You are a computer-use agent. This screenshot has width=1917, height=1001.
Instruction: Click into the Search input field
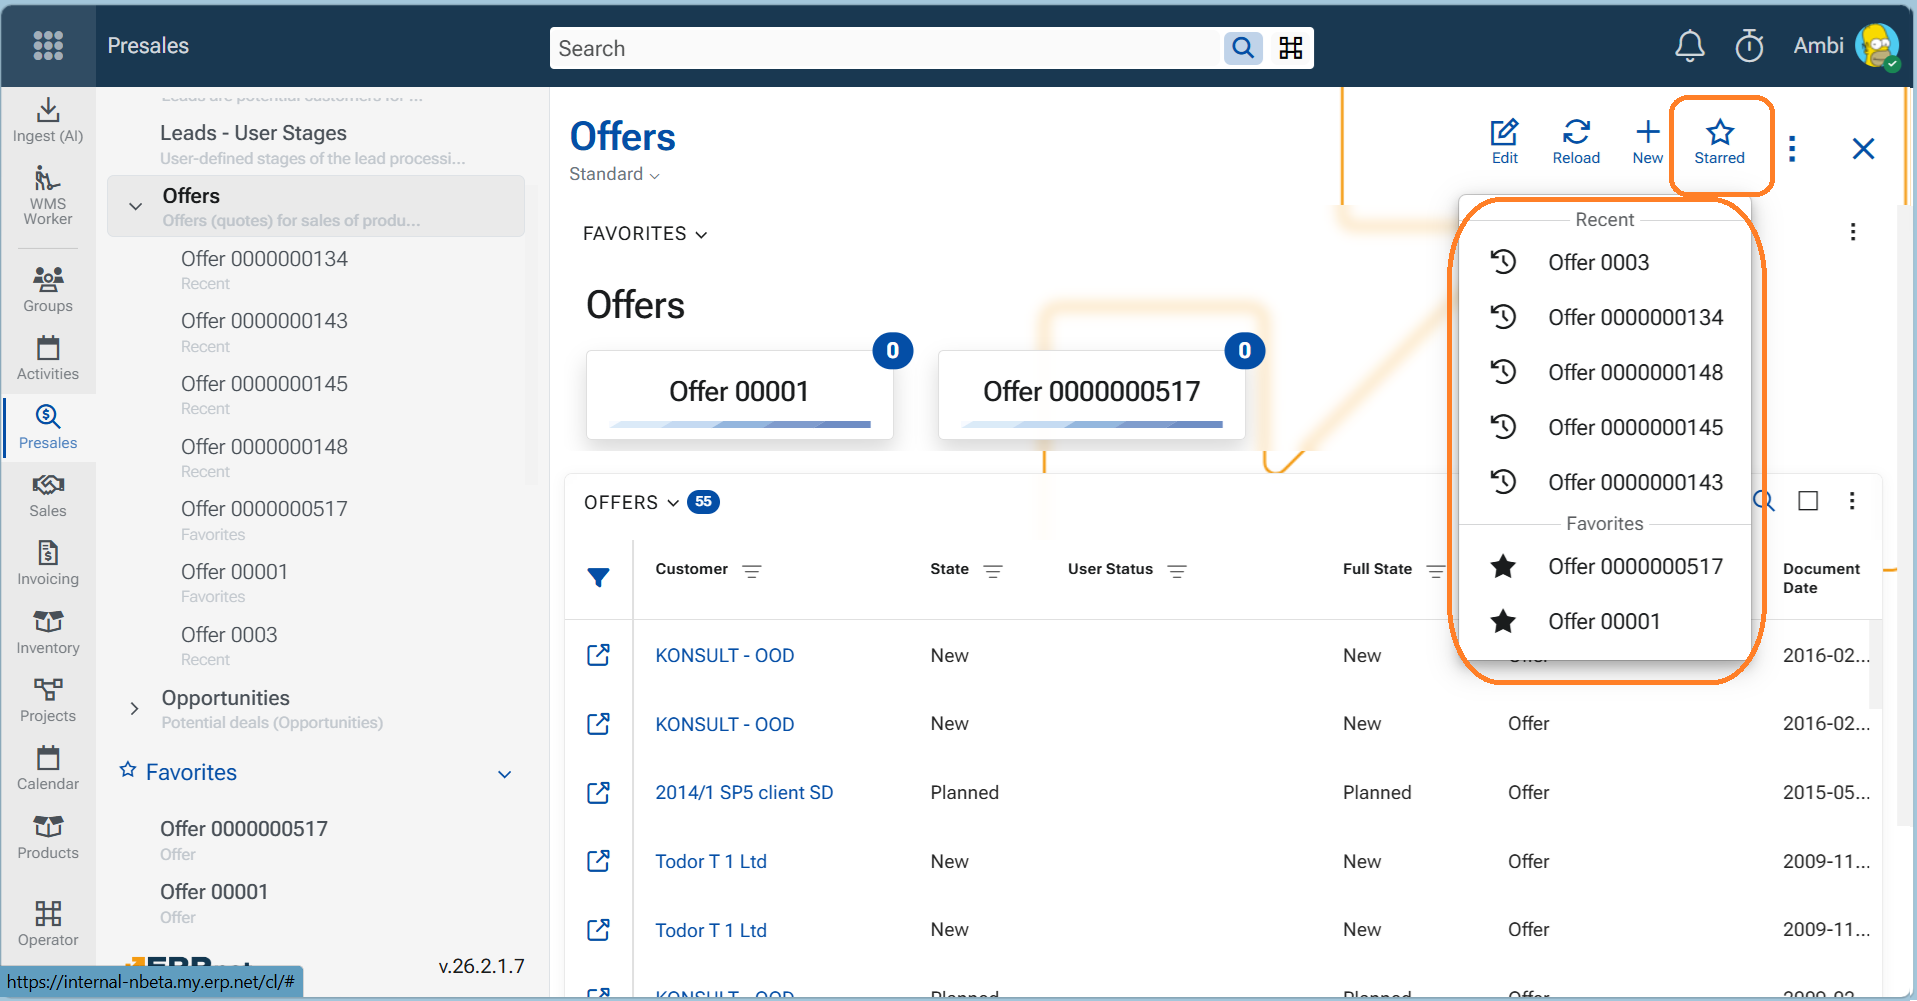click(885, 48)
